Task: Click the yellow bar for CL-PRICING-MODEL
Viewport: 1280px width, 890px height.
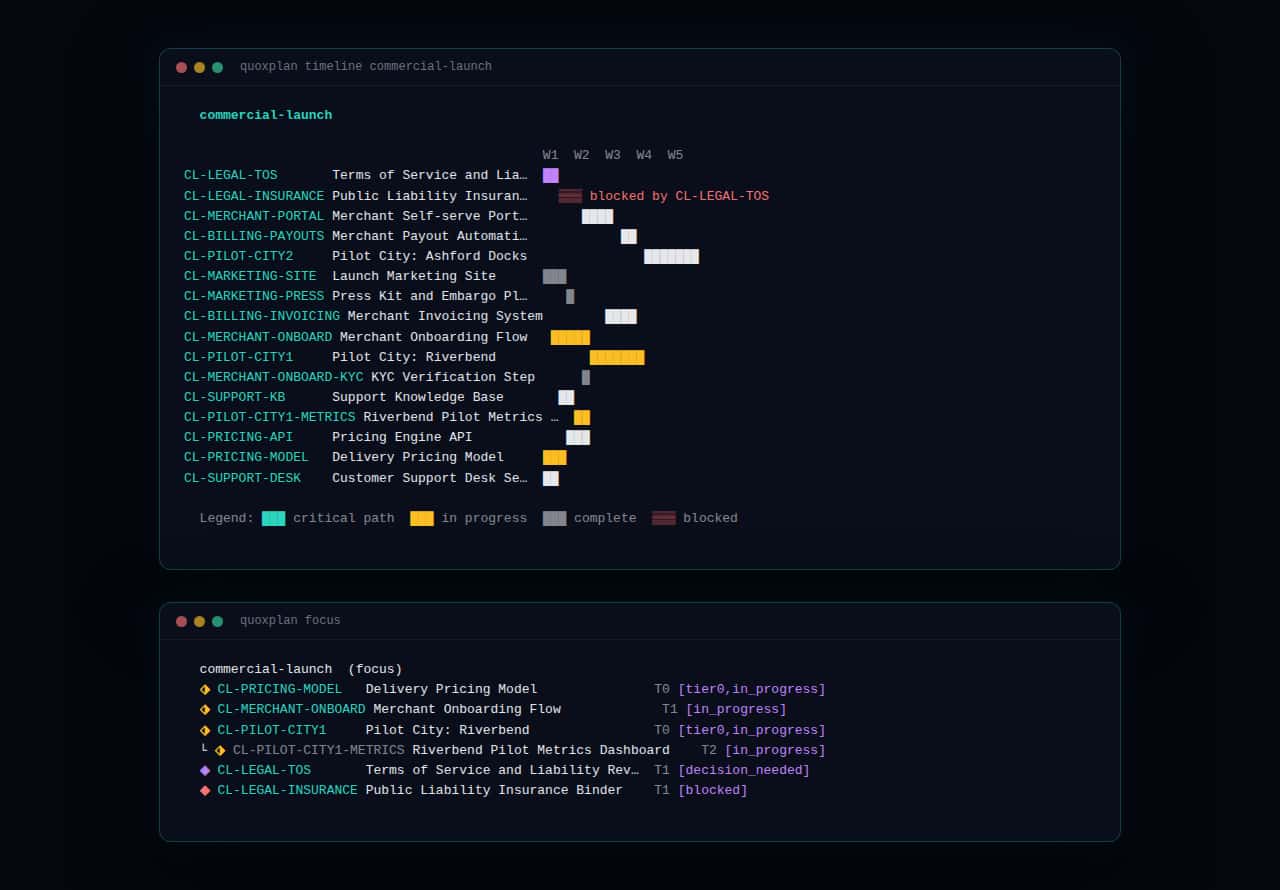Action: (x=555, y=457)
